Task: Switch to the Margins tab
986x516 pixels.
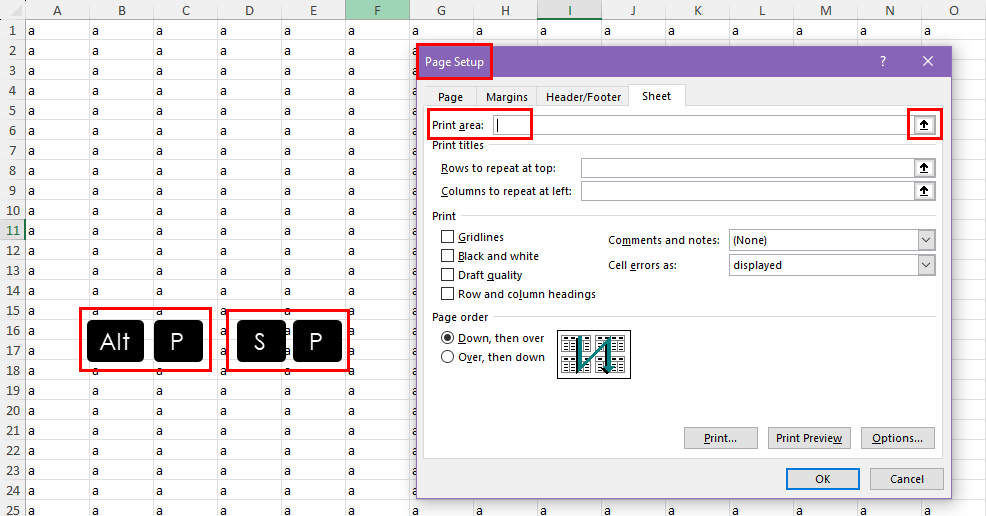Action: [507, 97]
